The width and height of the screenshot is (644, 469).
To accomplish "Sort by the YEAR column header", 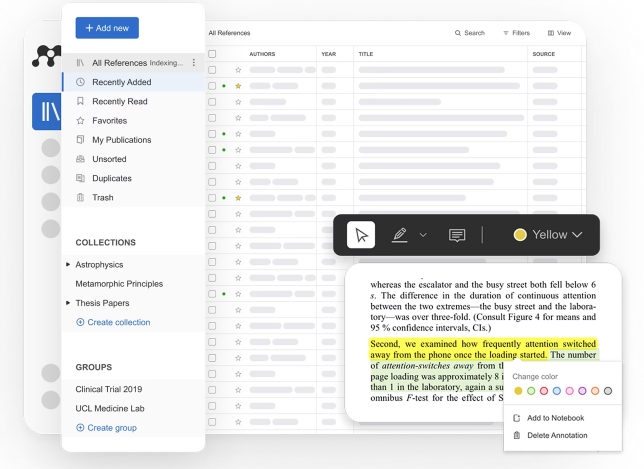I will coord(329,54).
